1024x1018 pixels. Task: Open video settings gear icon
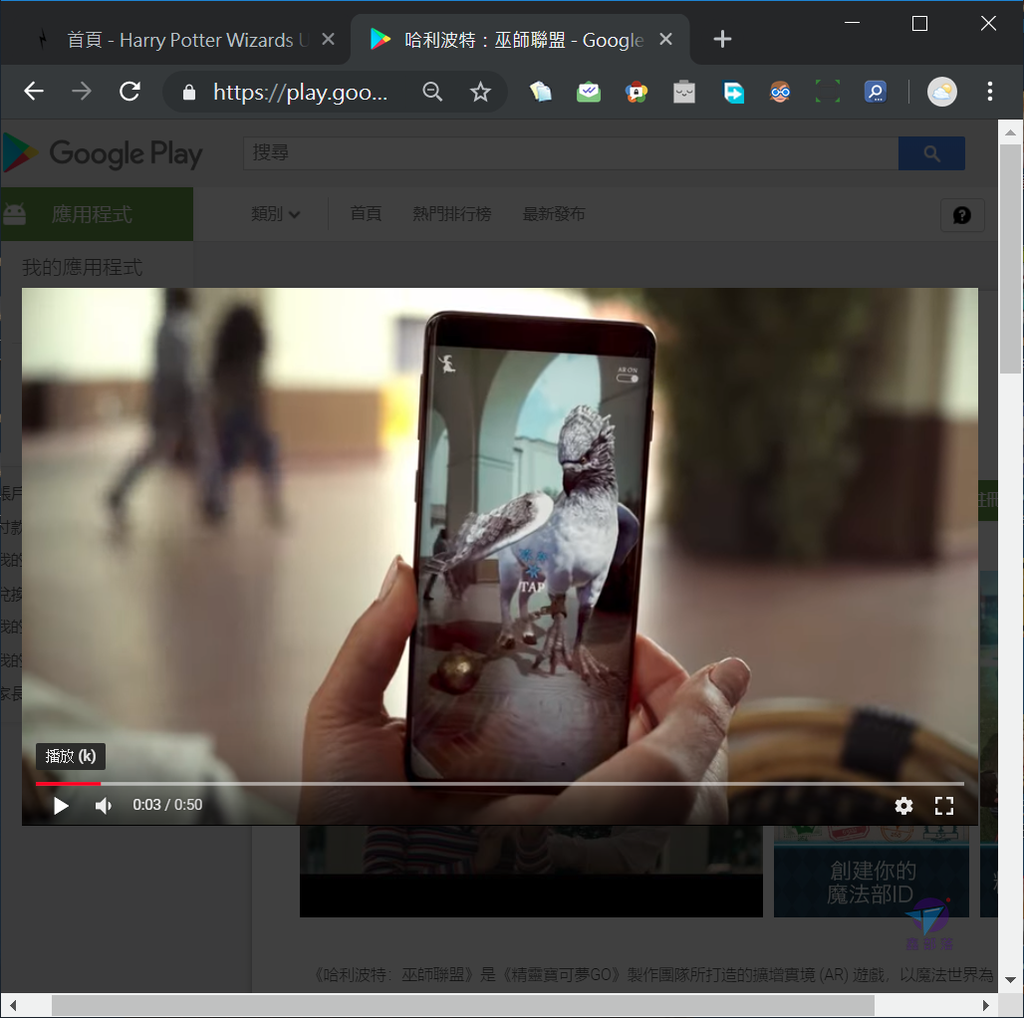(903, 806)
